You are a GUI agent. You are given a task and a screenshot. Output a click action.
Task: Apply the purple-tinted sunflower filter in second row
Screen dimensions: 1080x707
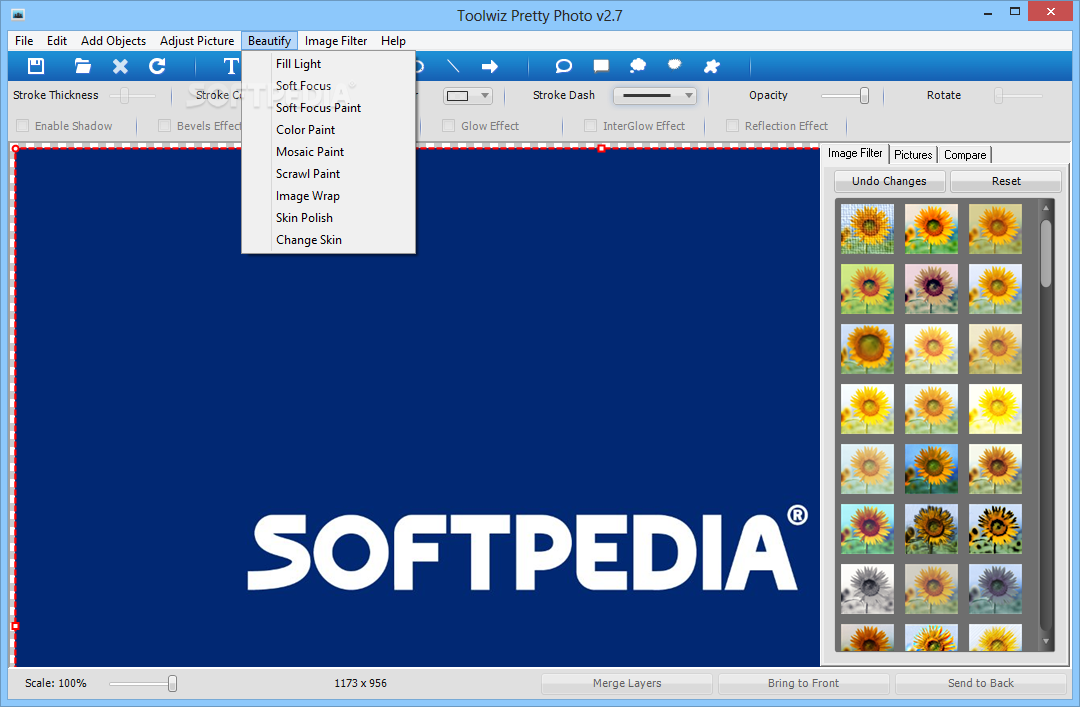[931, 289]
